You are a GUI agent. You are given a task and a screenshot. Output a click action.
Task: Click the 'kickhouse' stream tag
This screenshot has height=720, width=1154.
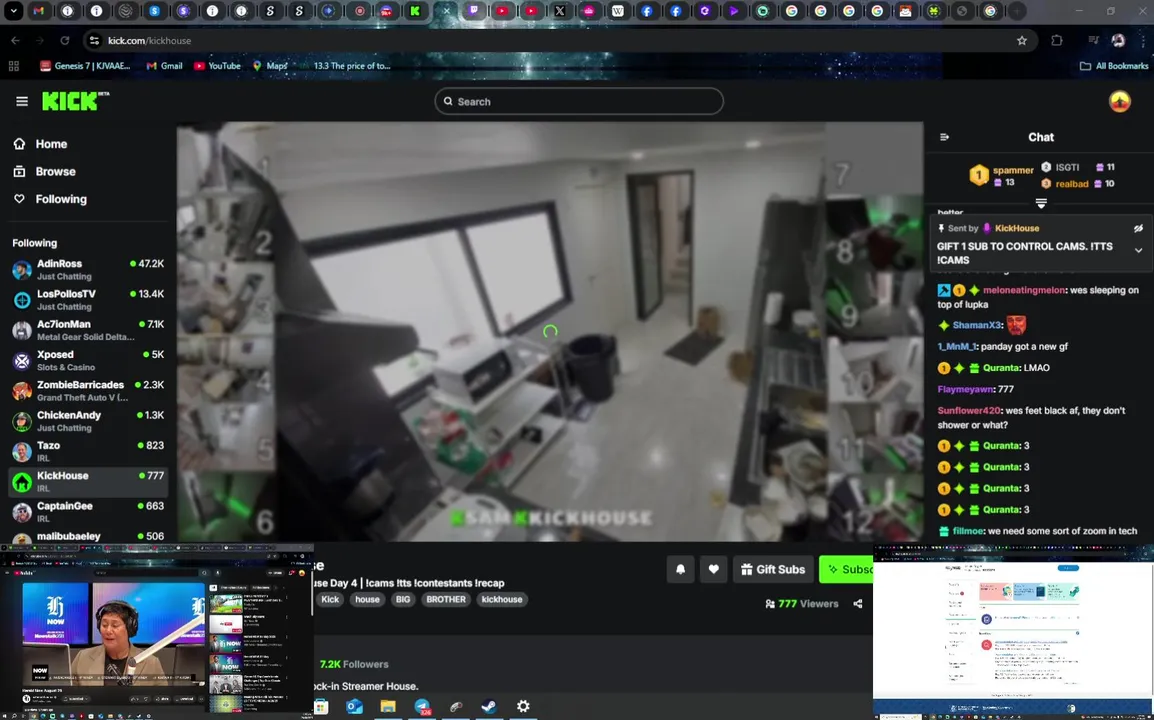[502, 599]
